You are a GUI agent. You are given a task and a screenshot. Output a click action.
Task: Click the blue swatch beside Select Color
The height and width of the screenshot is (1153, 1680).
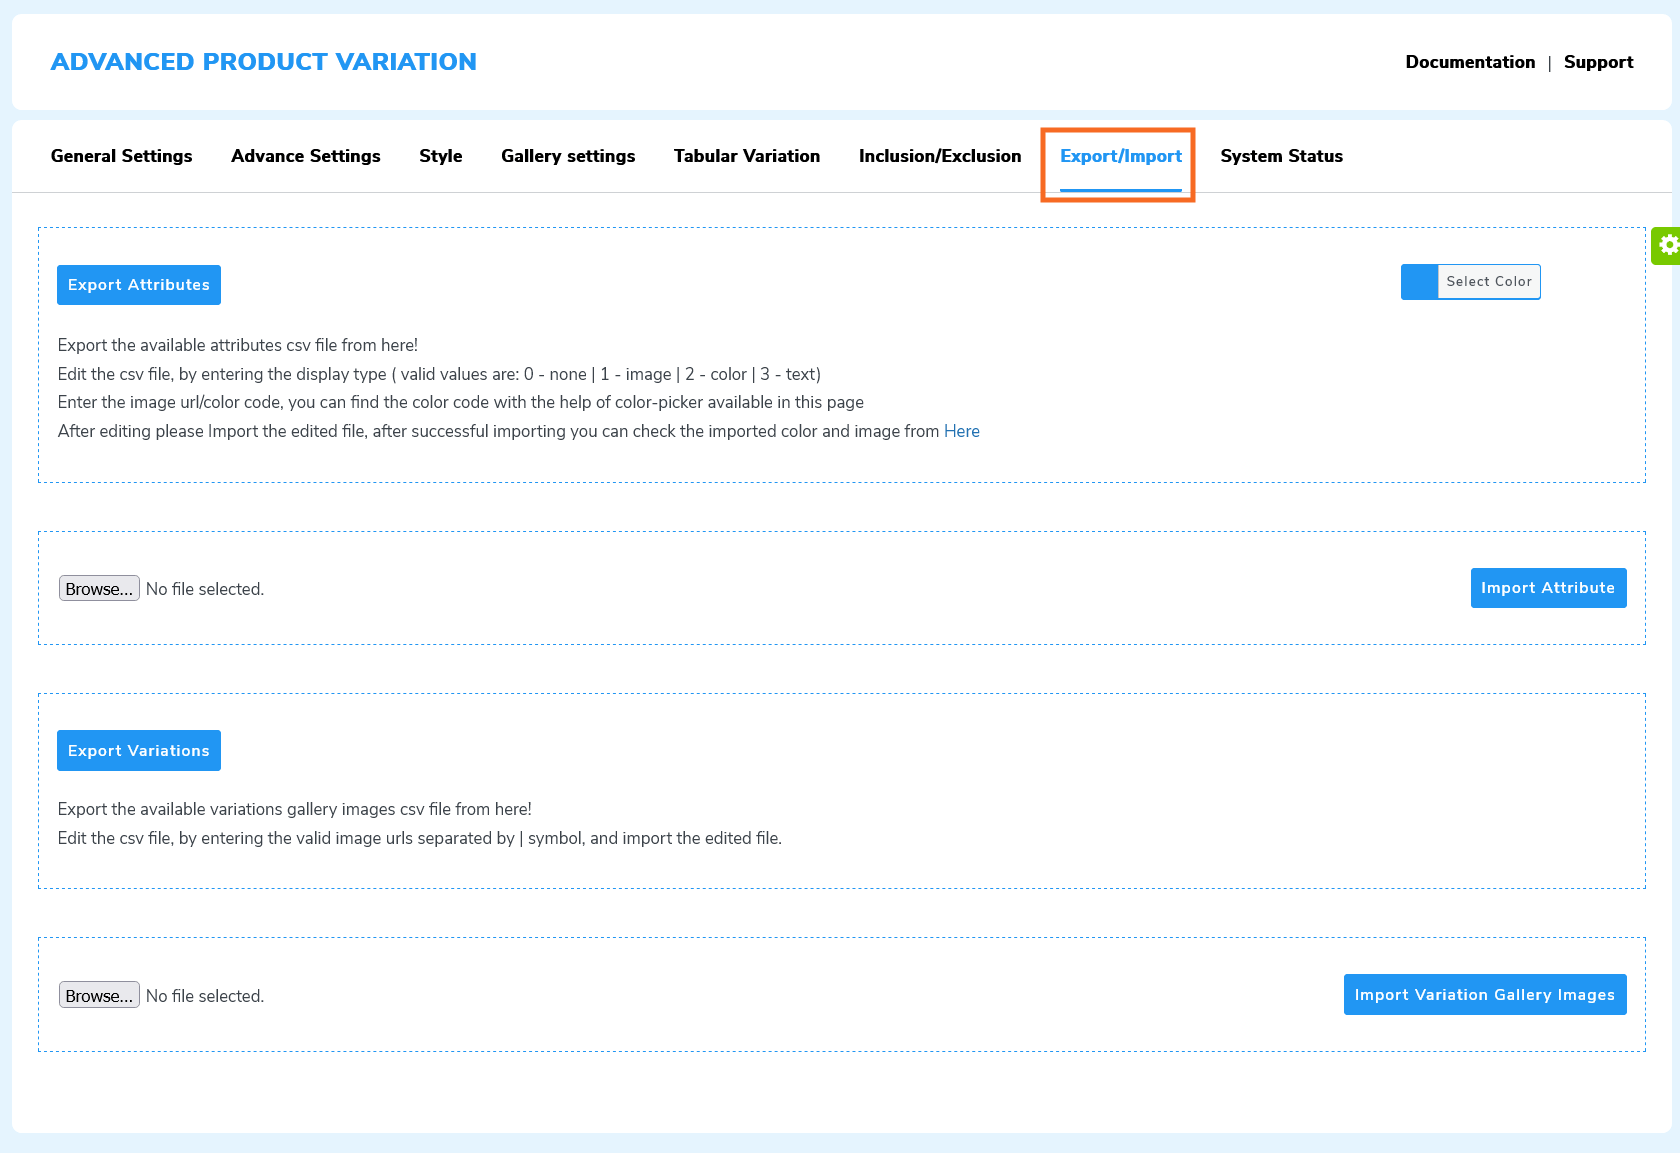point(1419,281)
